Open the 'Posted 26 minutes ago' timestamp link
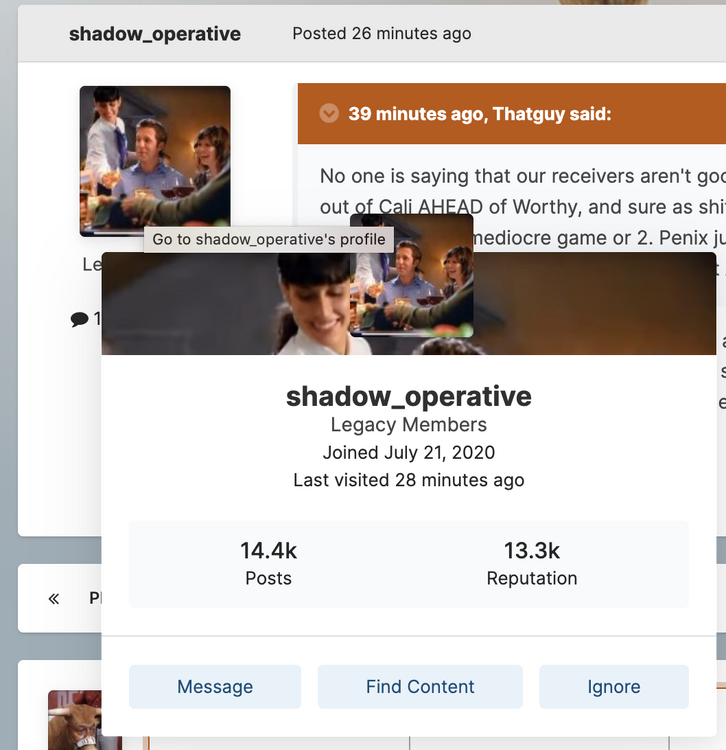The image size is (726, 750). coord(381,34)
